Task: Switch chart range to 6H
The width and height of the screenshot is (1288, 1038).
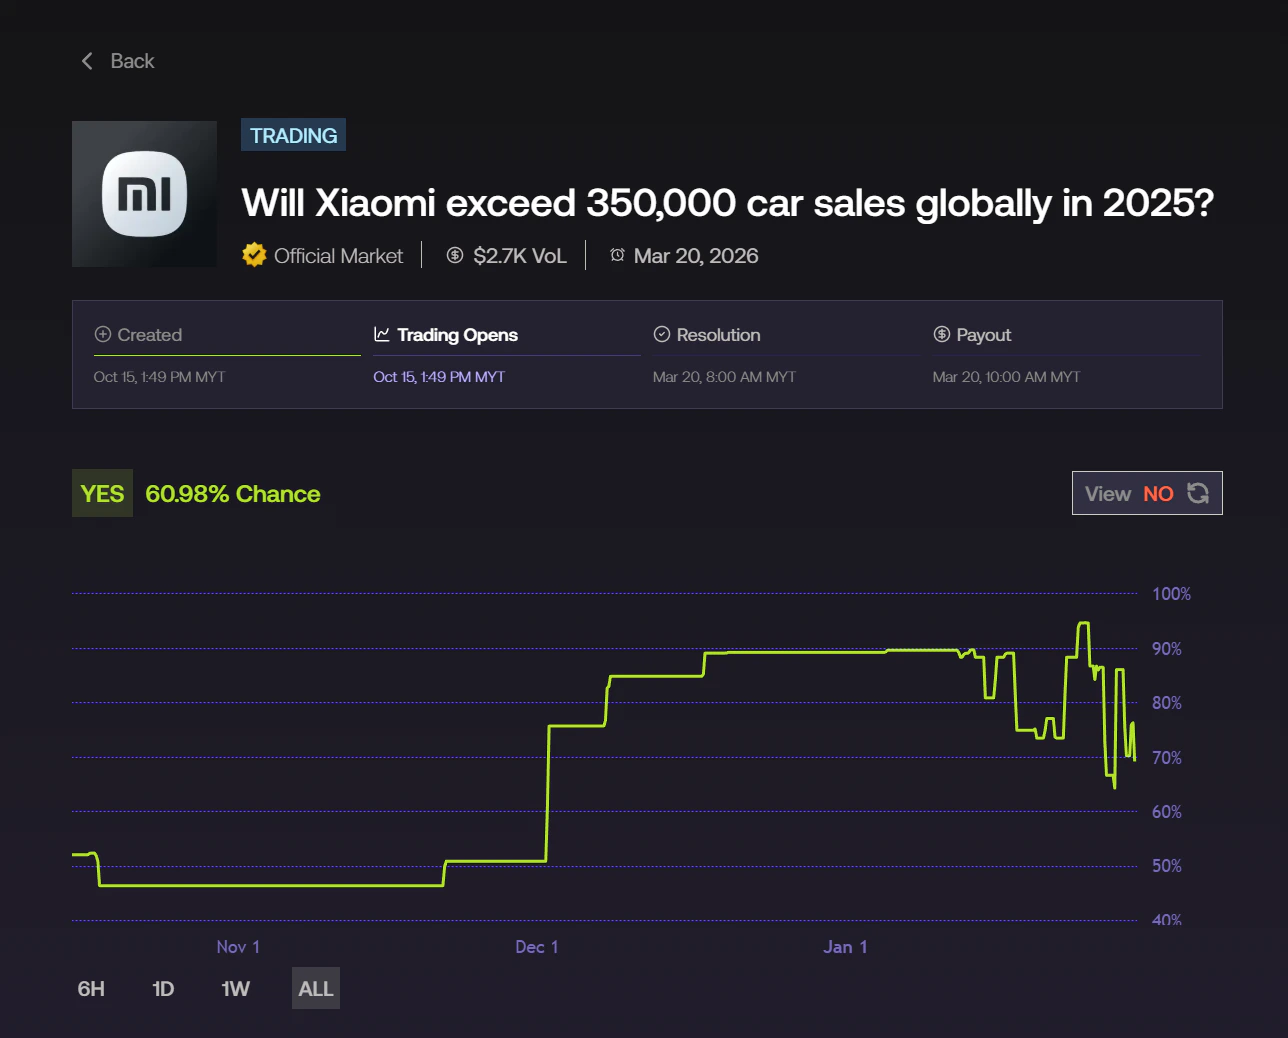Action: pos(91,988)
